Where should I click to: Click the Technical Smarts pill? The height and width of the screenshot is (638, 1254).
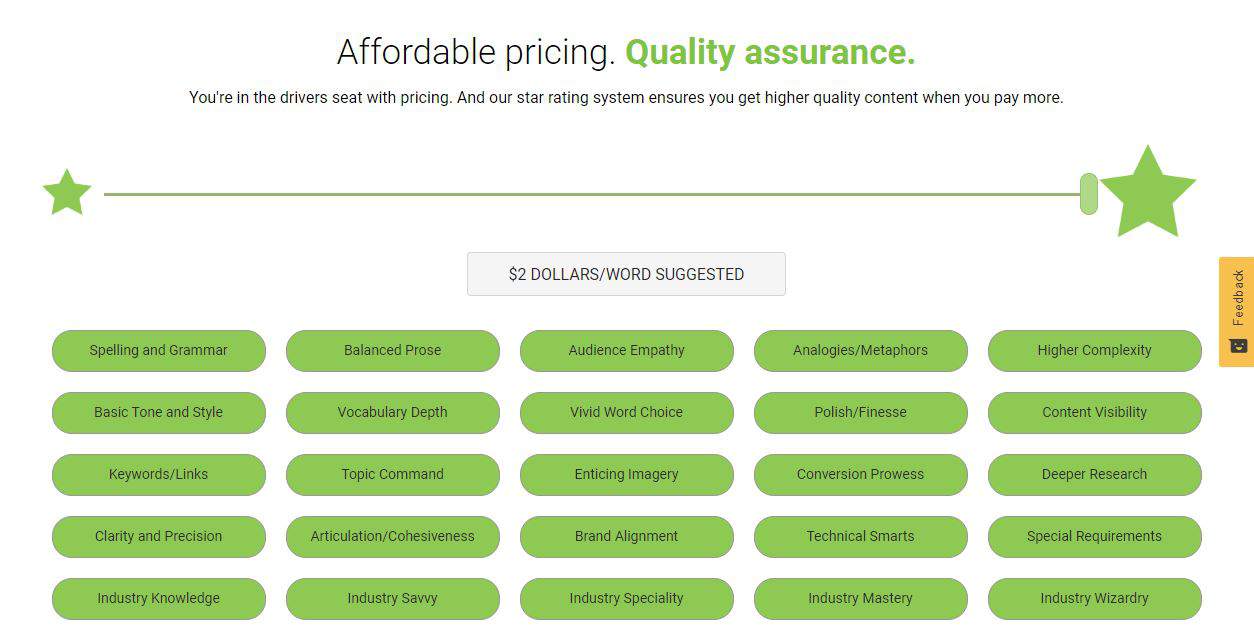click(861, 537)
